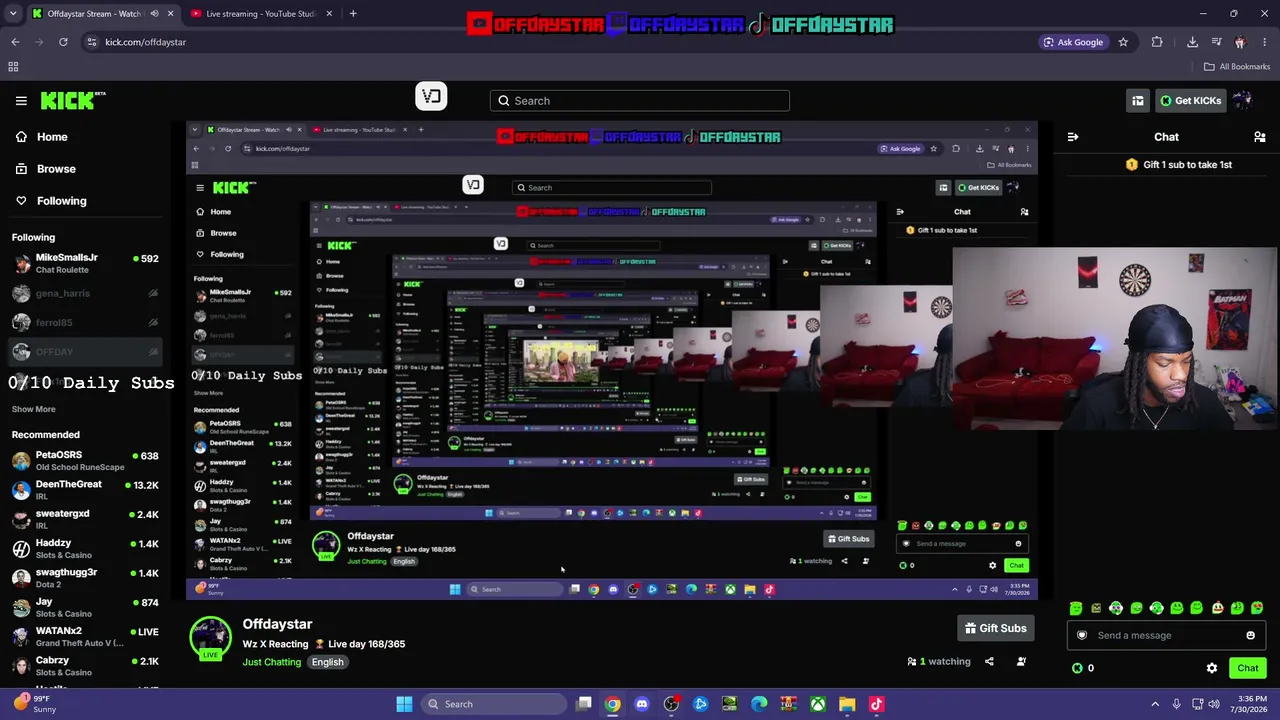
Task: Open All Bookmarks folder
Action: click(1237, 67)
